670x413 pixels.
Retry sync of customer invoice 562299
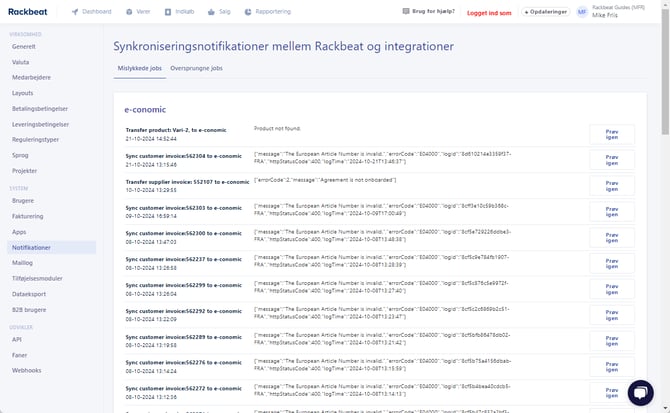(611, 290)
